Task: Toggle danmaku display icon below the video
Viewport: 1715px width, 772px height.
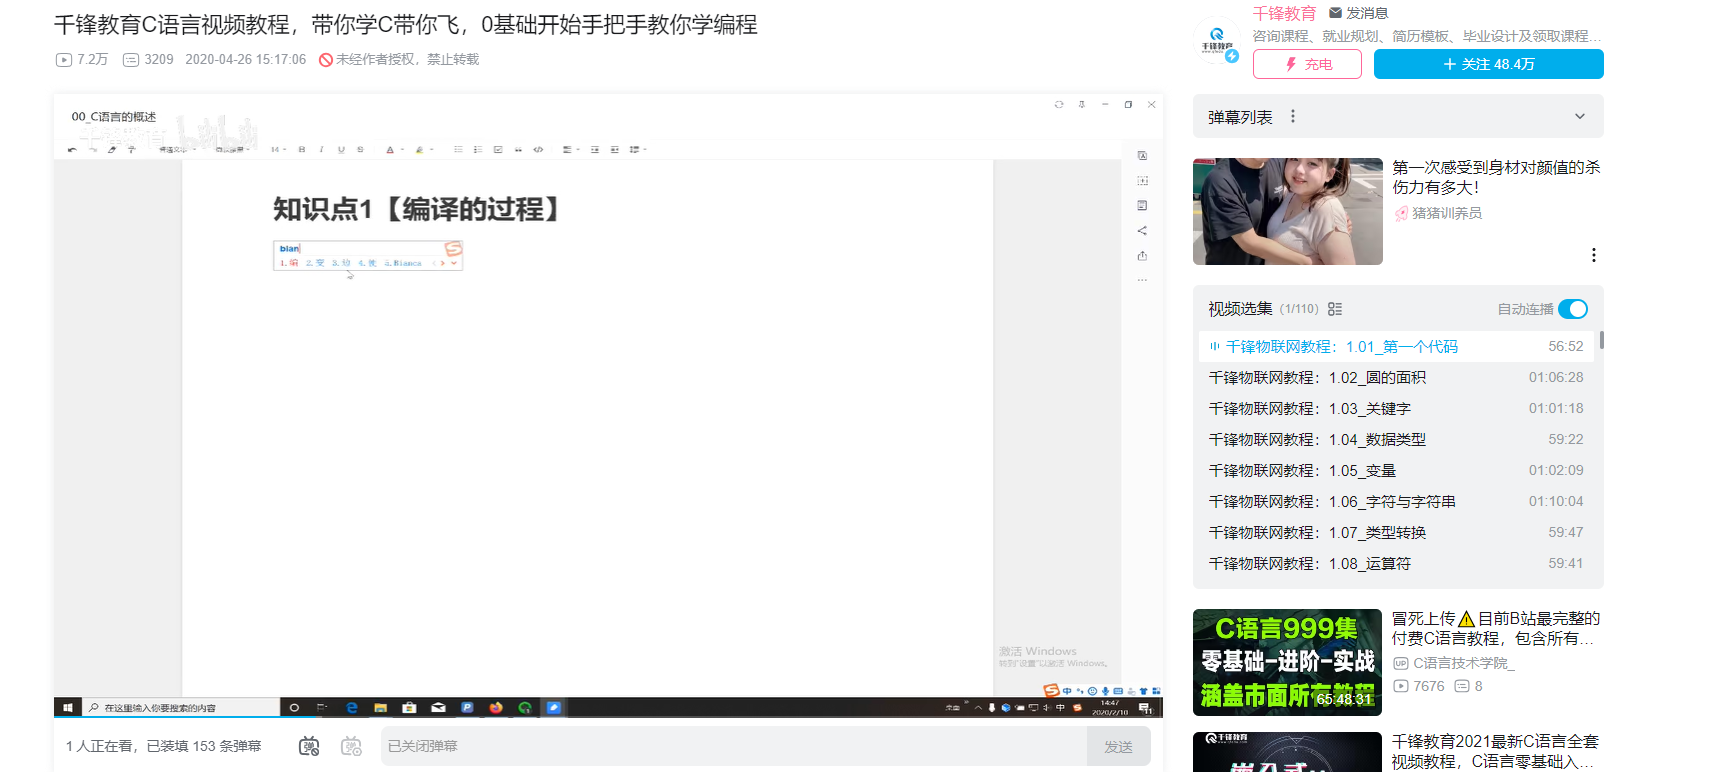Action: [309, 746]
